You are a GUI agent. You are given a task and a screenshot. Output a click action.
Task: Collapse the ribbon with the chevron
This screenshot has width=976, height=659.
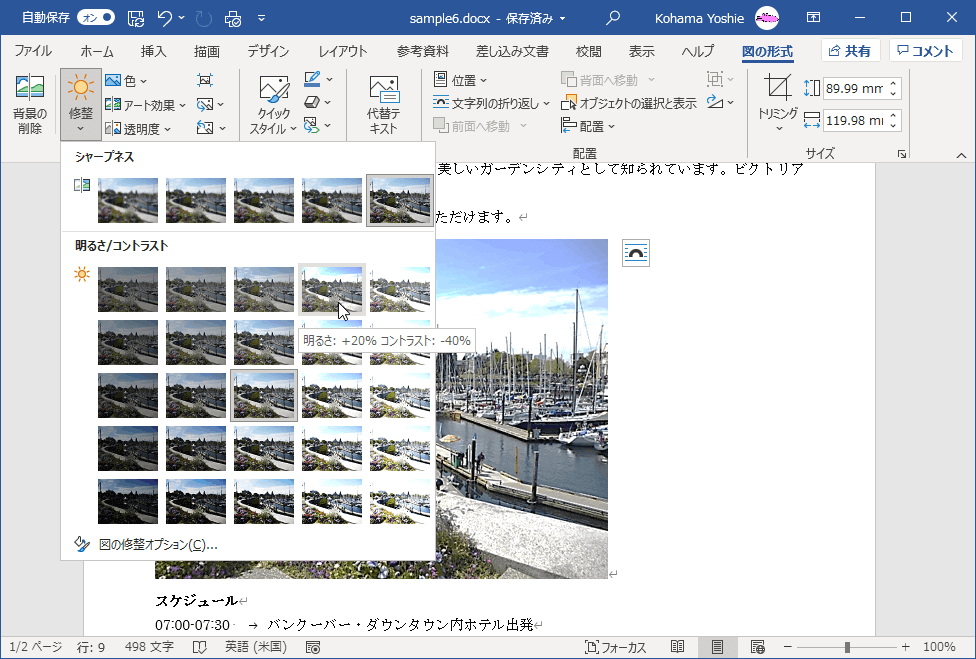point(961,155)
